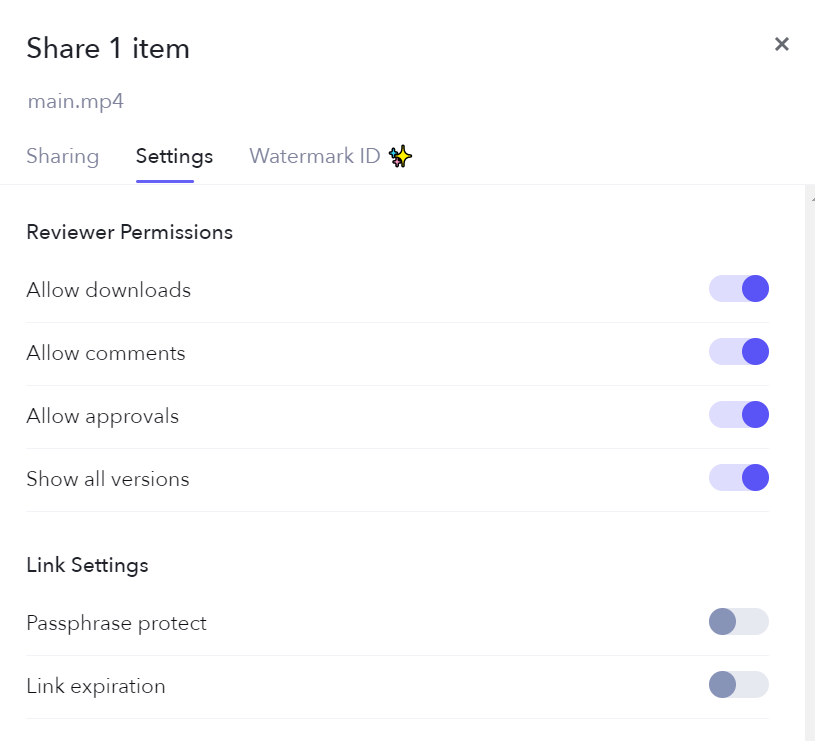815x741 pixels.
Task: Click the settings panel vertical scrollbar
Action: (810, 450)
